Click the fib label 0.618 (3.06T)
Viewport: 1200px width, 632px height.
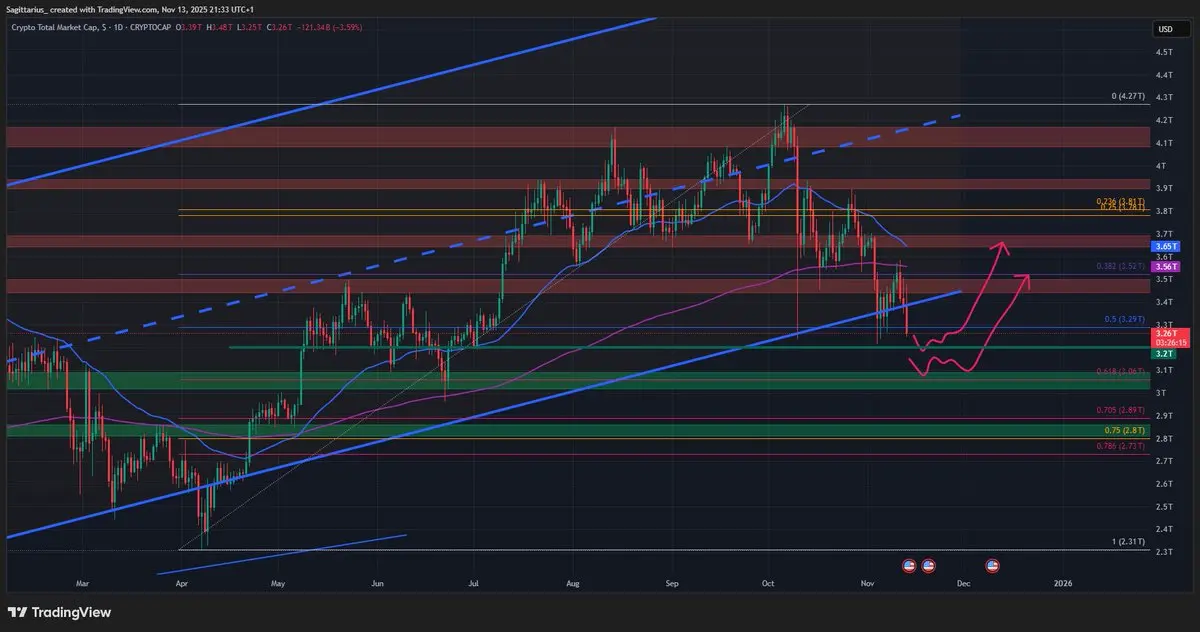pos(1119,371)
